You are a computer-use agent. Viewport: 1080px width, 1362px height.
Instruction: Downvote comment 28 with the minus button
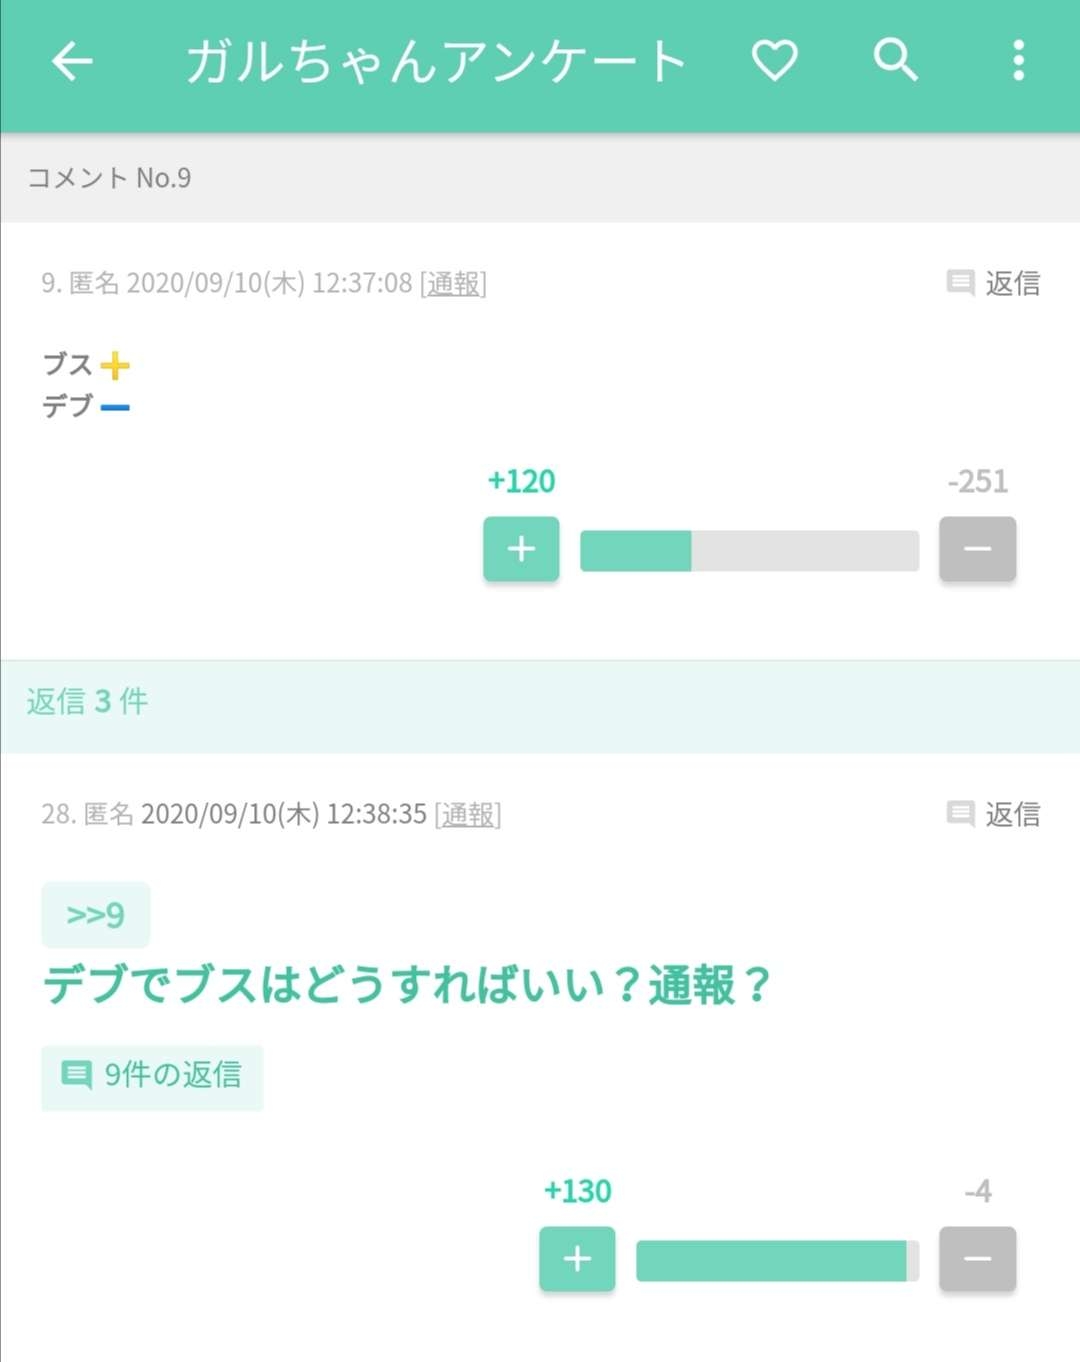coord(977,1259)
